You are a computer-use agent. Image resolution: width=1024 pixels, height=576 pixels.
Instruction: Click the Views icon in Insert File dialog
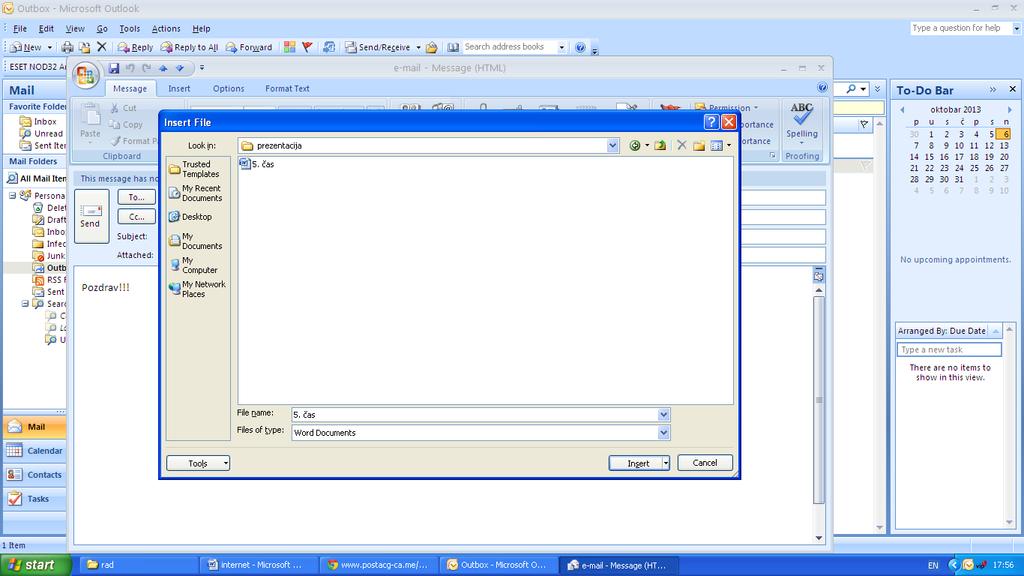(x=716, y=146)
